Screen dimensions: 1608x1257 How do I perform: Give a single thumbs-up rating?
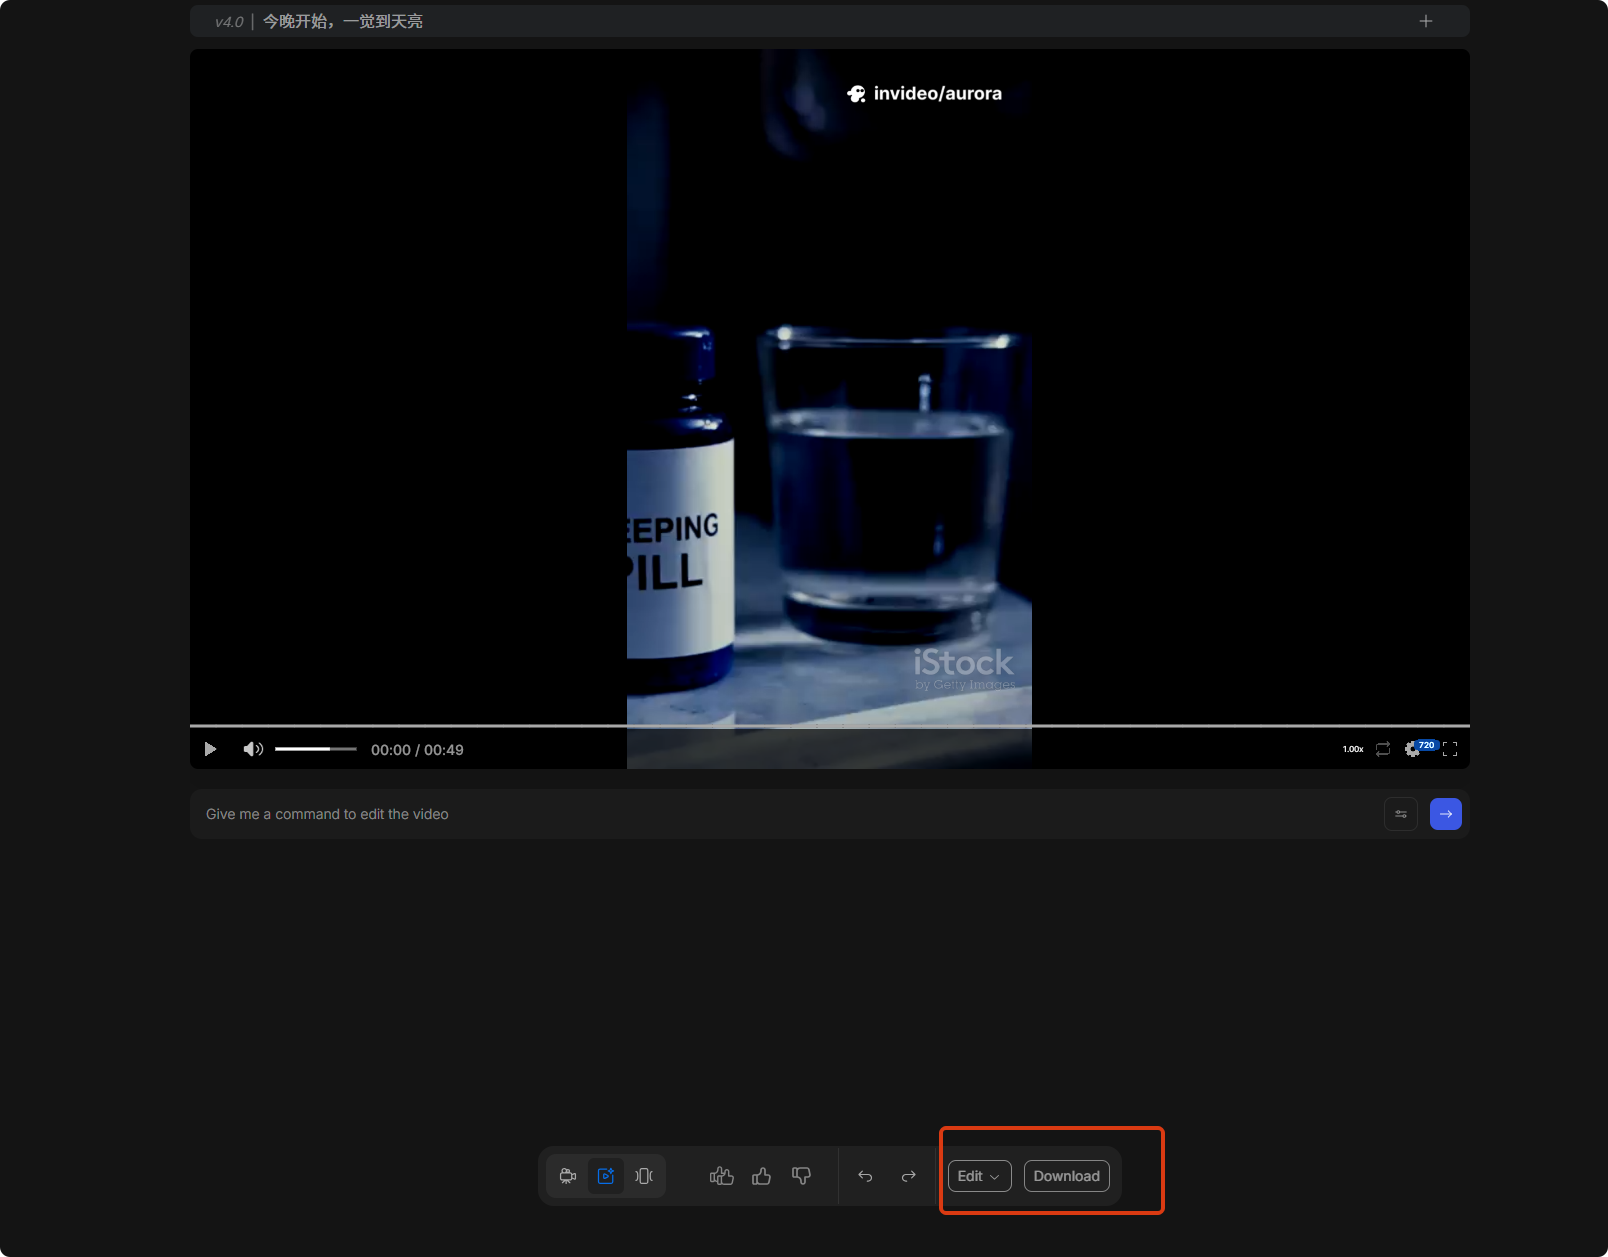click(x=762, y=1176)
